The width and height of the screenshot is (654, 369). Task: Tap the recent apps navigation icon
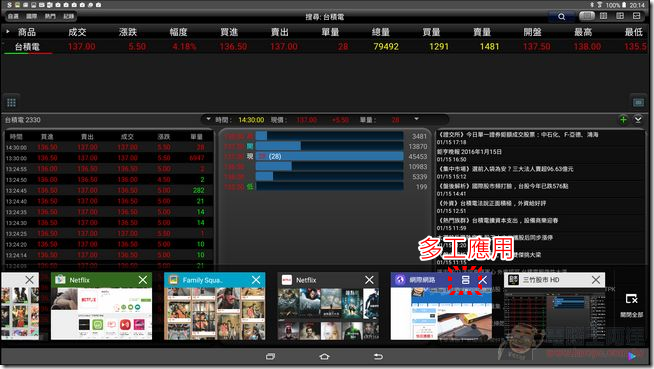point(270,356)
